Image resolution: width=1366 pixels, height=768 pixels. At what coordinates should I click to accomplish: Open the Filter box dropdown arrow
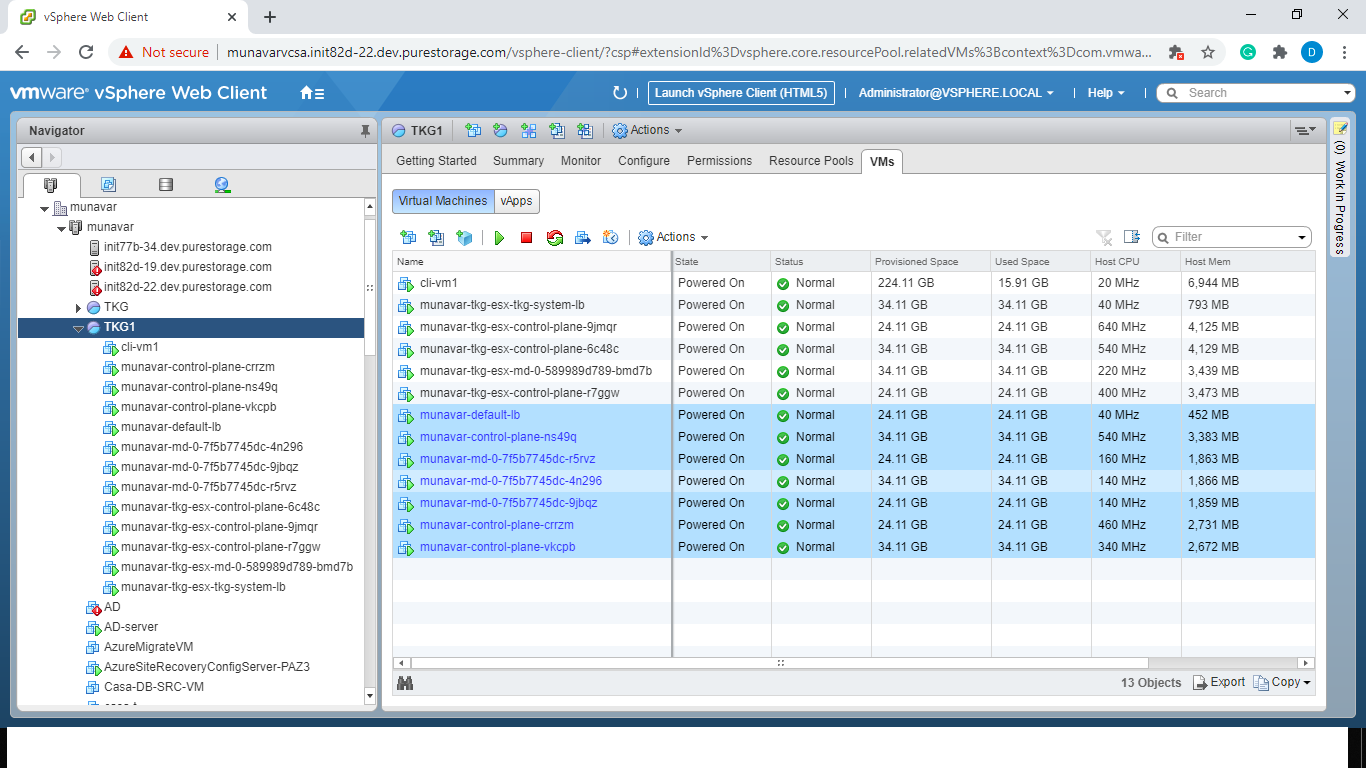(x=1302, y=238)
